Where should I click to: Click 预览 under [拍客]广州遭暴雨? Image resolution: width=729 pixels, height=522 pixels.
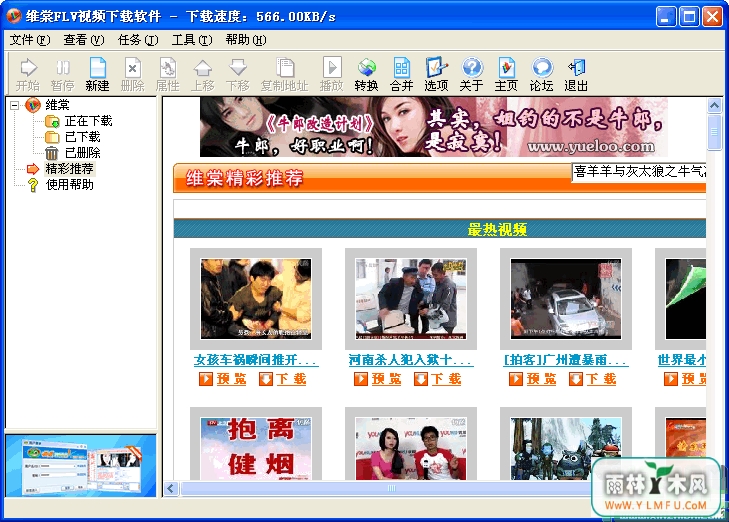(533, 379)
